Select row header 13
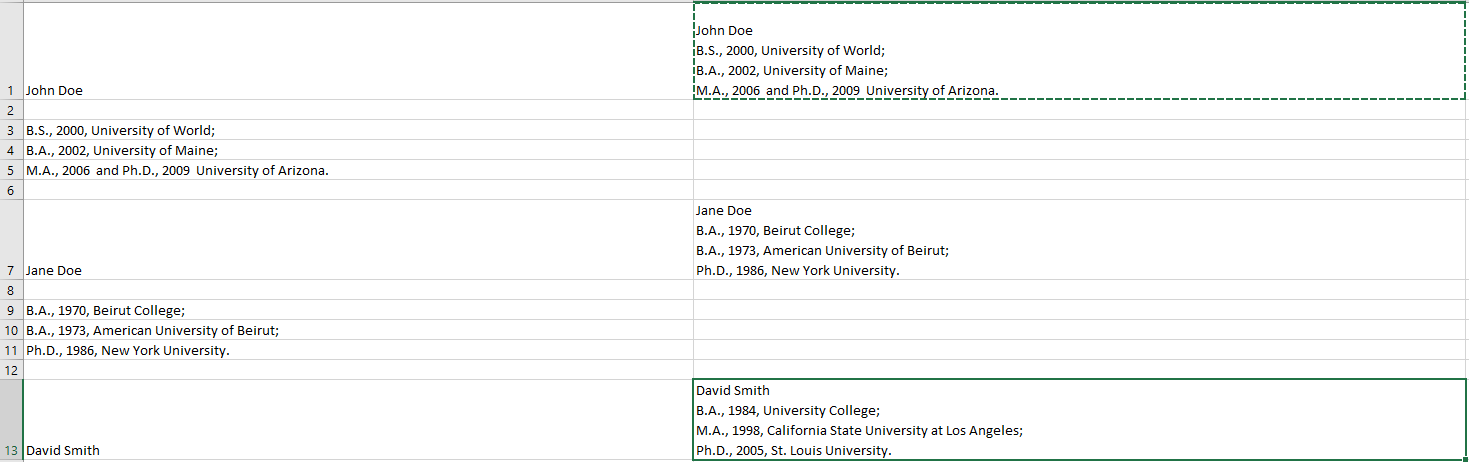The width and height of the screenshot is (1469, 462). point(11,420)
